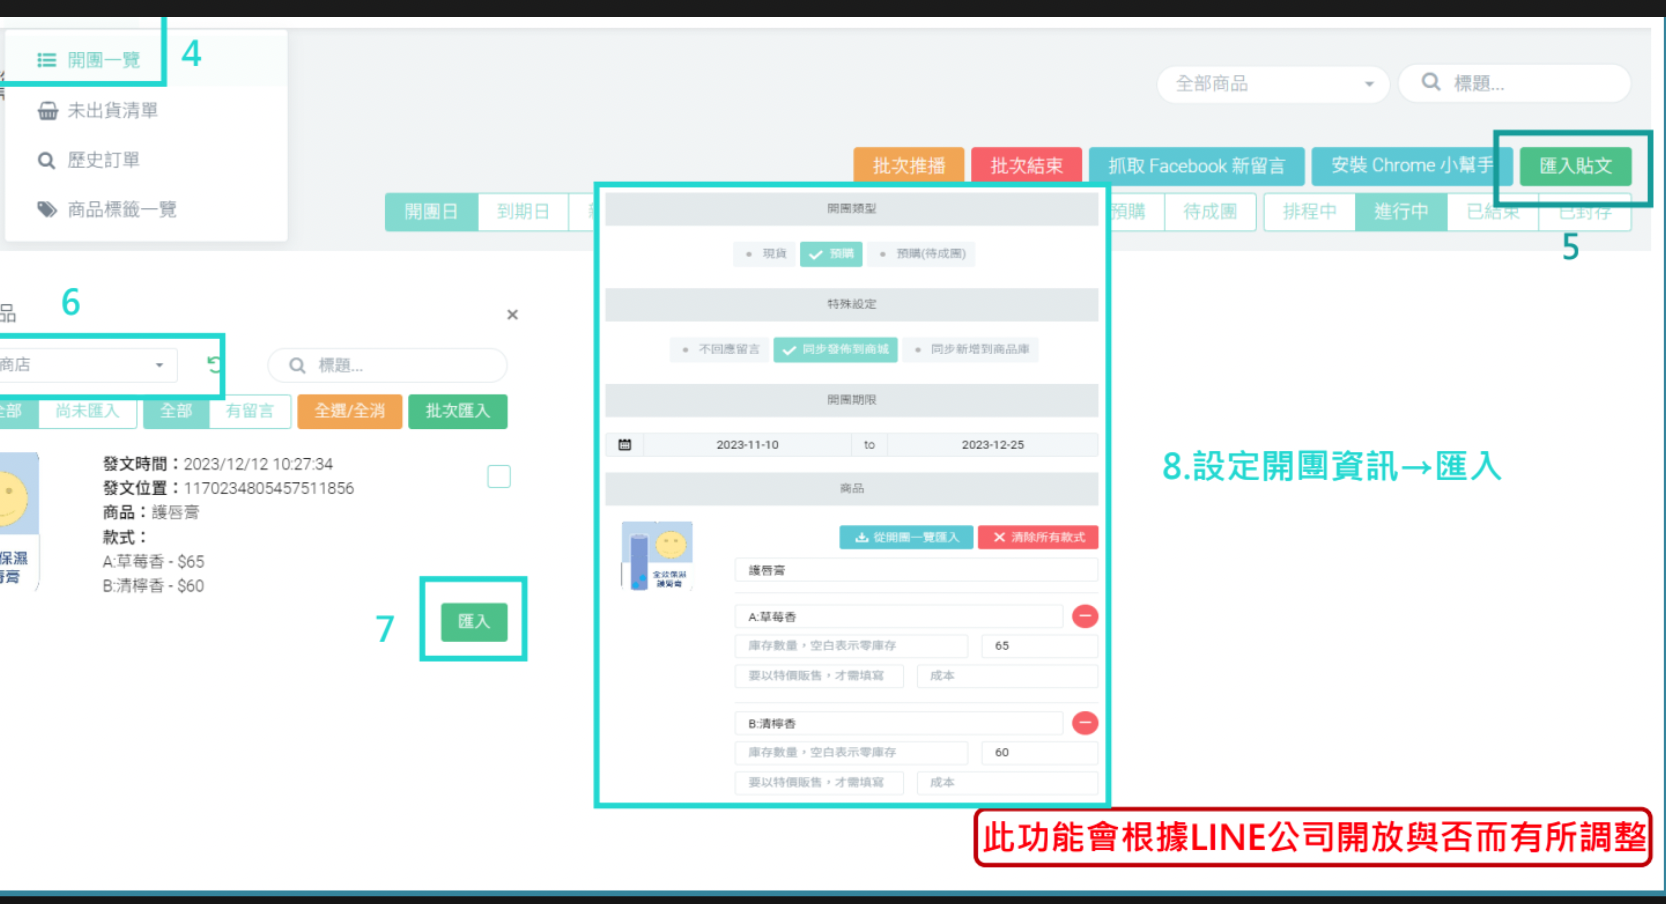Toggle the 不回應留言 setting
Viewport: 1666px width, 904px height.
tap(720, 349)
